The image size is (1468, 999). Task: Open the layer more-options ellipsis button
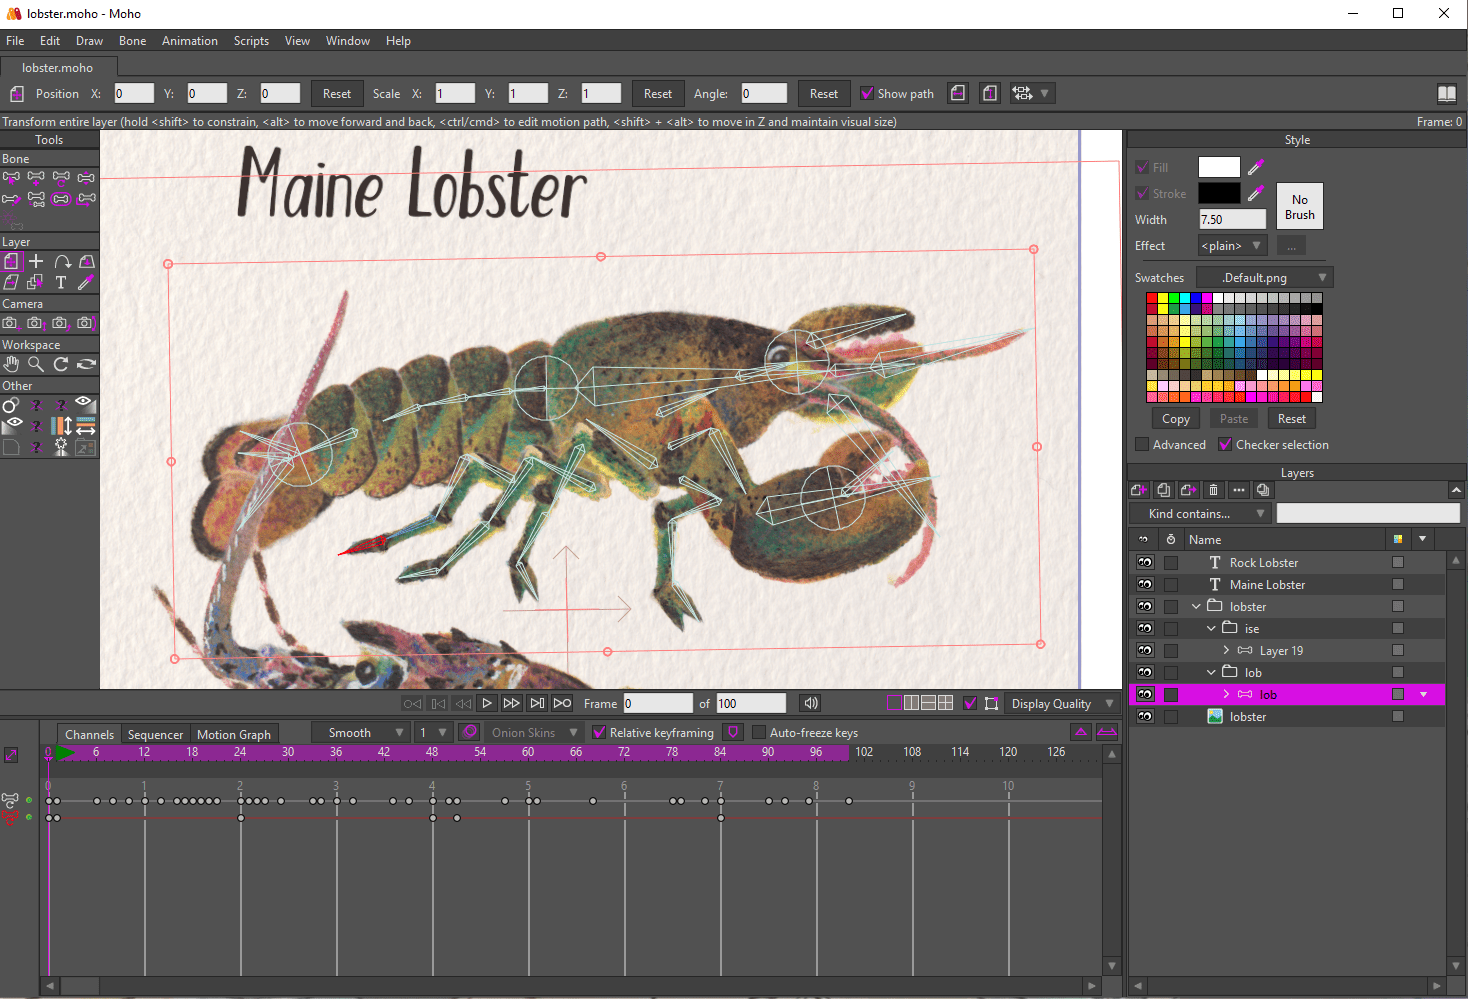[1238, 490]
